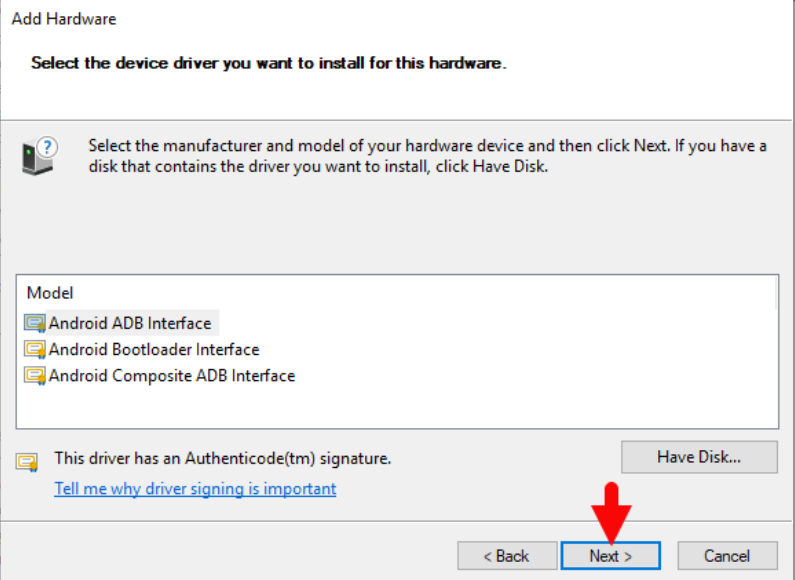
Task: Click the Authenticode signature certificate icon
Action: coord(27,461)
